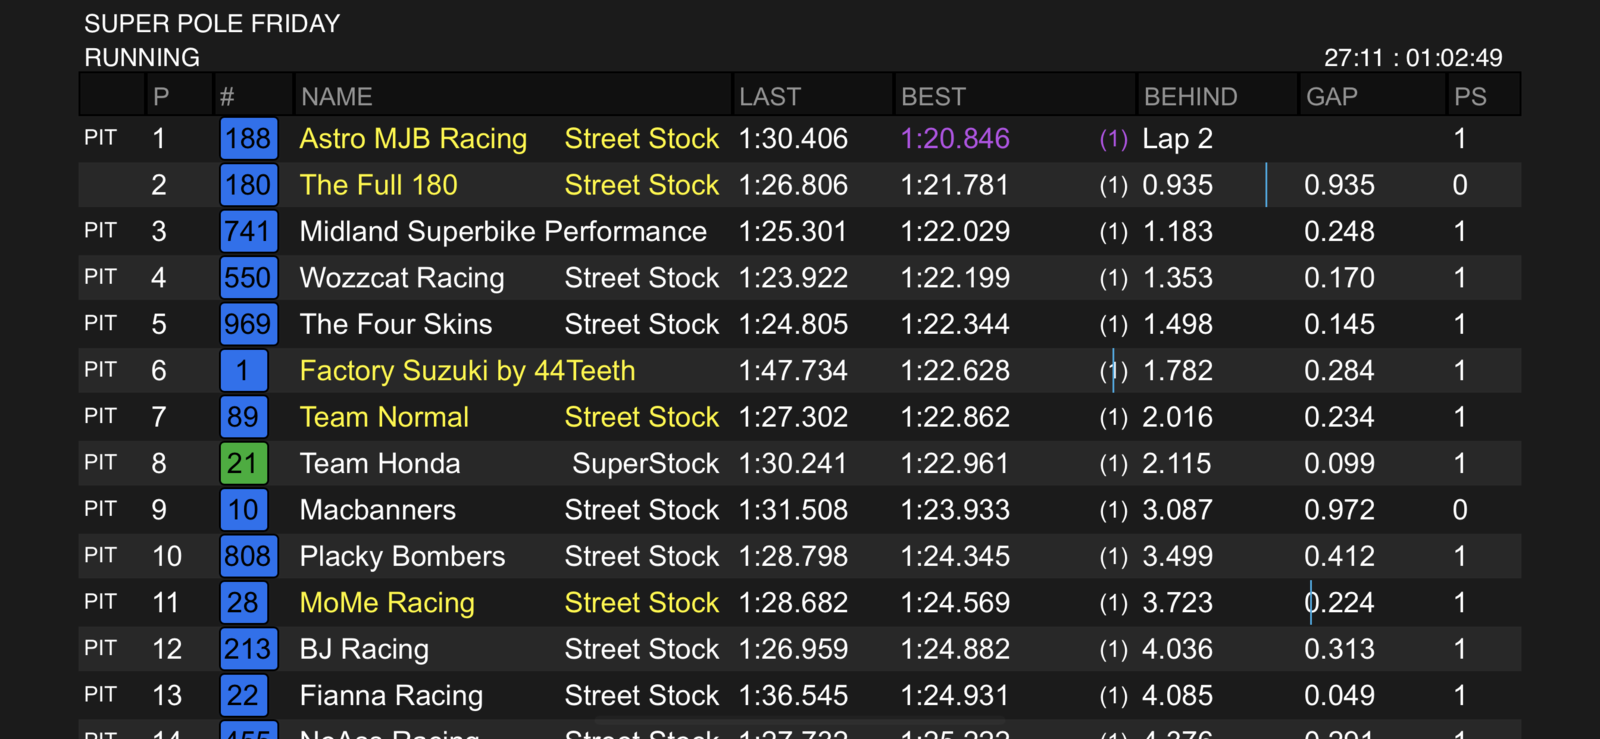Select the 969 badge for The Four Skins

pos(248,324)
